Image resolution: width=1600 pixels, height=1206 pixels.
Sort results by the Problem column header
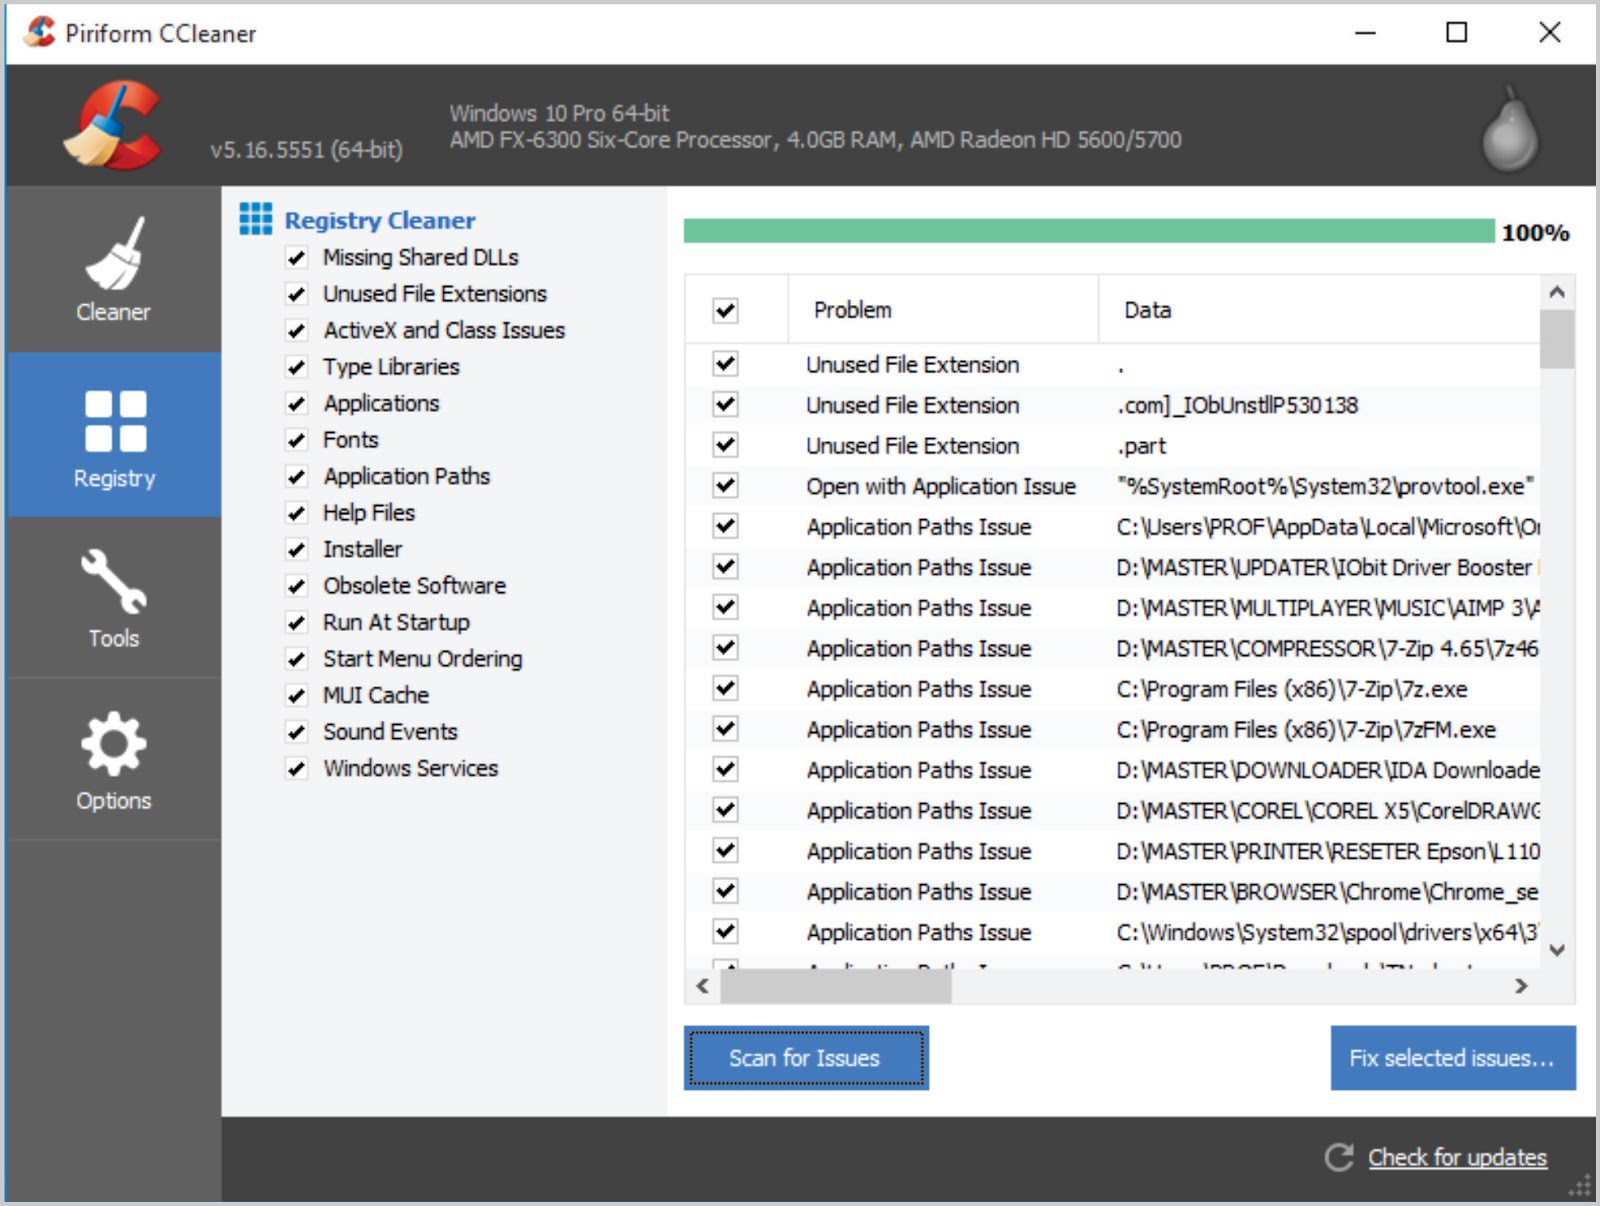coord(852,310)
